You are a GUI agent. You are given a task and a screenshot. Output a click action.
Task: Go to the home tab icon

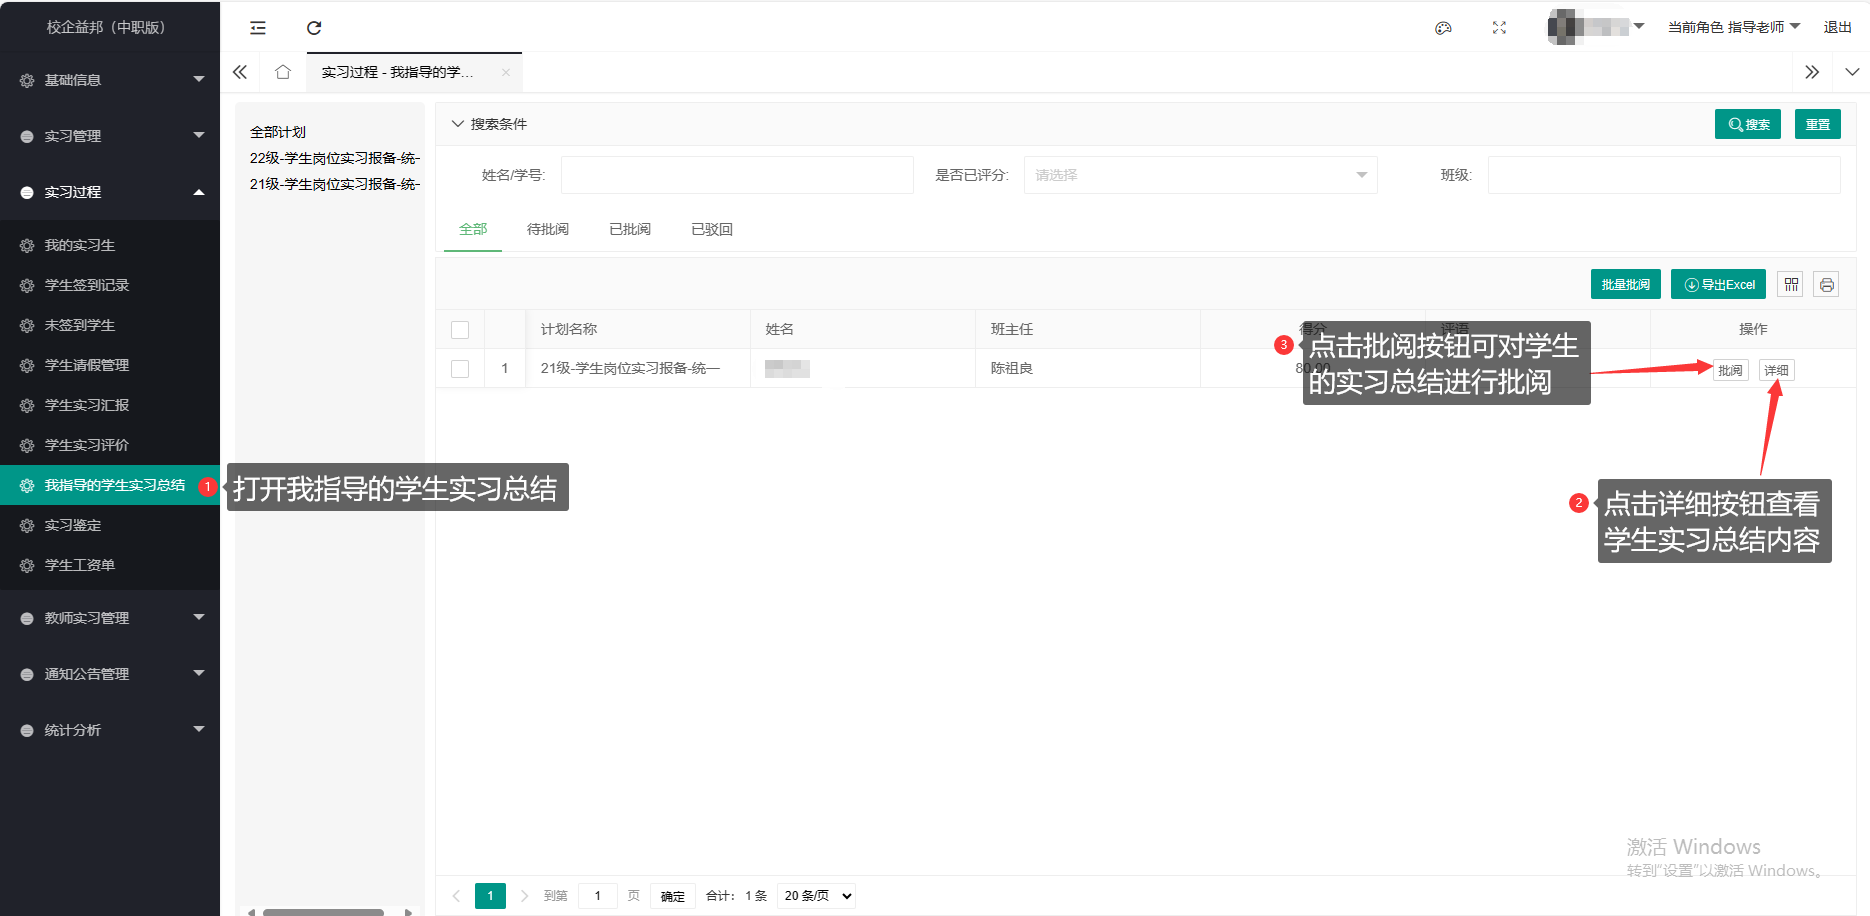pos(283,72)
